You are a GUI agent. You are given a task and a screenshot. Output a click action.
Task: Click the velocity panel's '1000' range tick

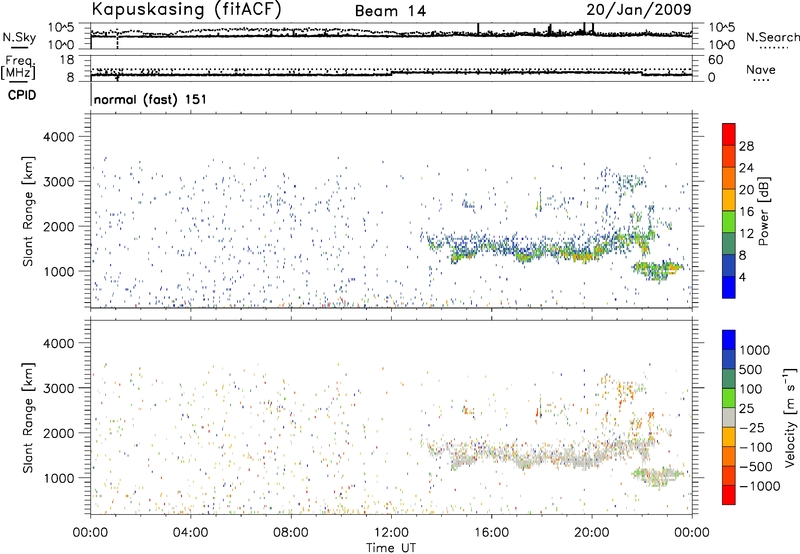coord(58,478)
